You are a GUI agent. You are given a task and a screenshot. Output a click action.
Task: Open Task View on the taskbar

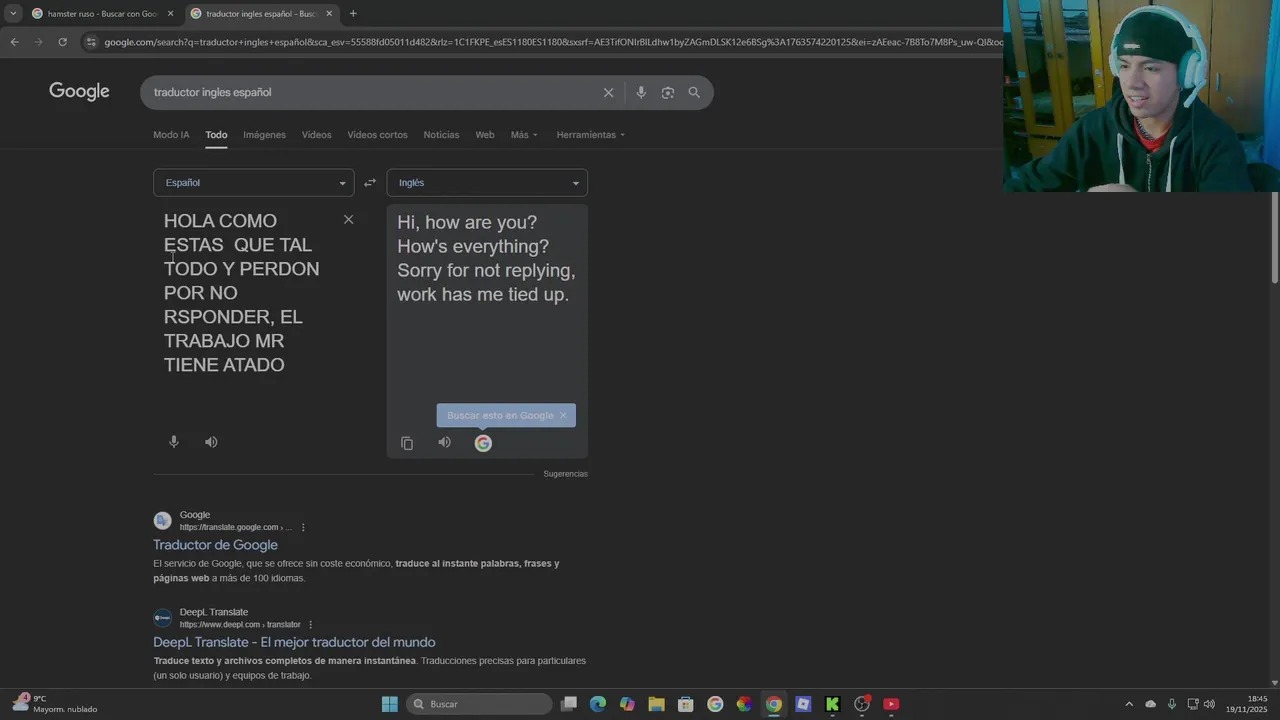(569, 704)
